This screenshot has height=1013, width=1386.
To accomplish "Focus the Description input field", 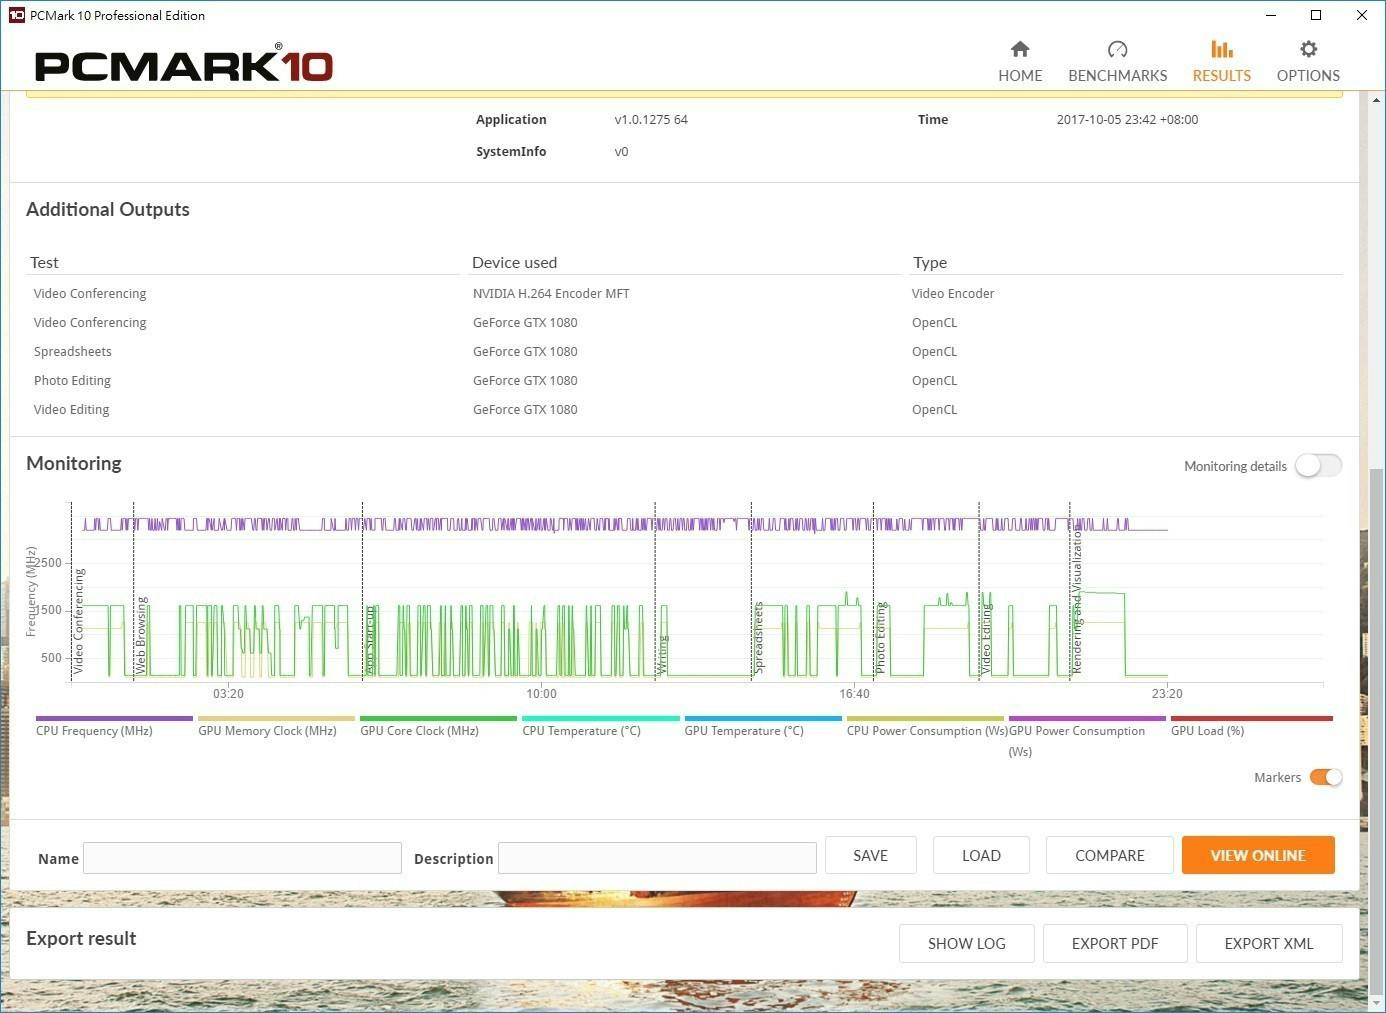I will pos(657,858).
